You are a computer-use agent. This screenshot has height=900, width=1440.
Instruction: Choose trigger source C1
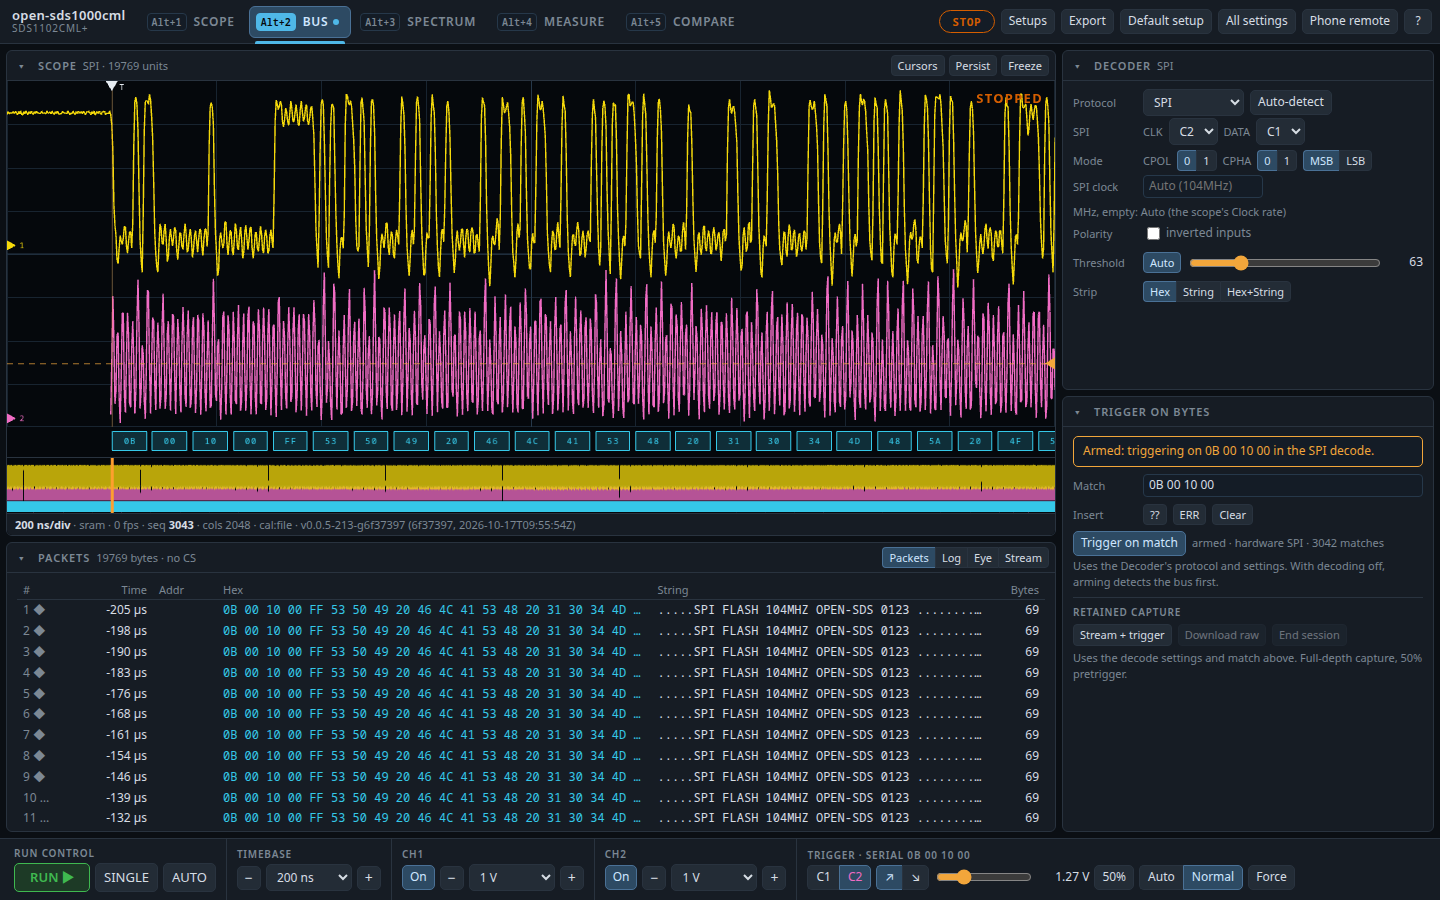point(823,877)
